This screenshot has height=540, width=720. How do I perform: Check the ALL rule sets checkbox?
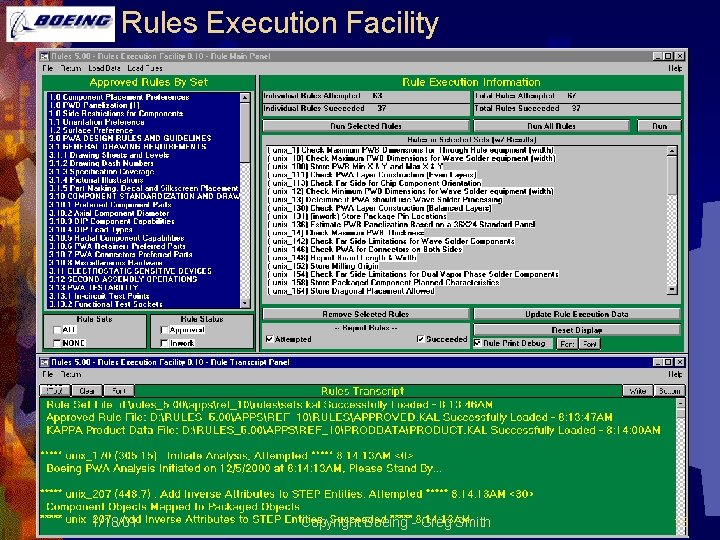point(57,330)
